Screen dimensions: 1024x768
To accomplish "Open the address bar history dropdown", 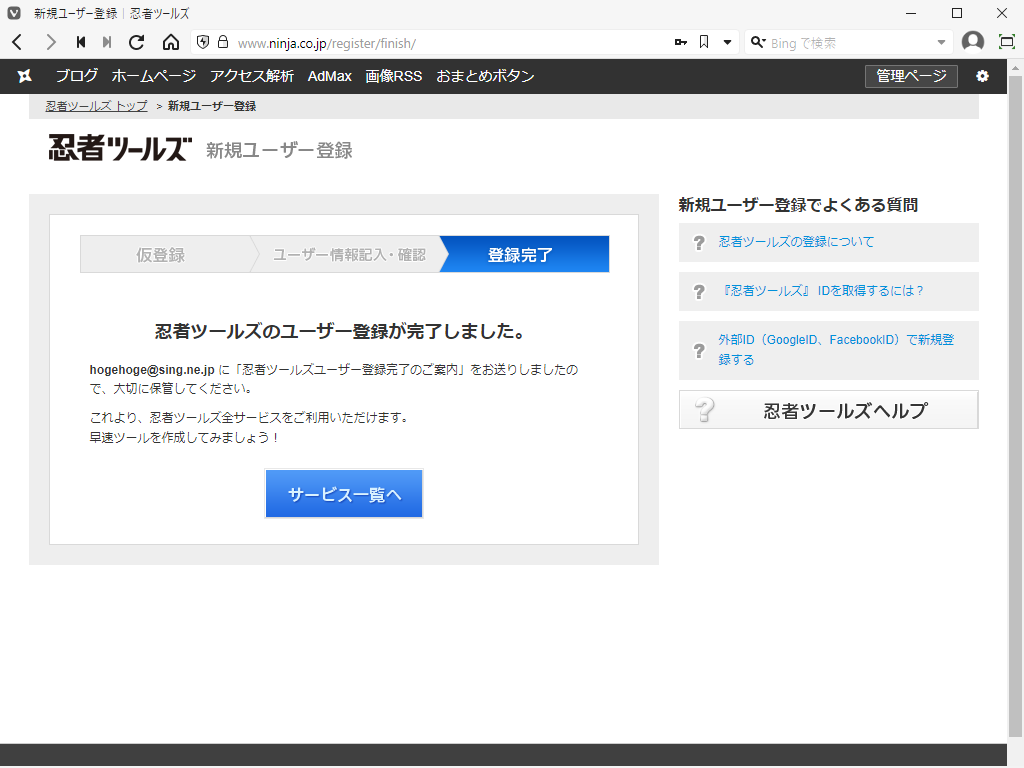I will pos(727,42).
